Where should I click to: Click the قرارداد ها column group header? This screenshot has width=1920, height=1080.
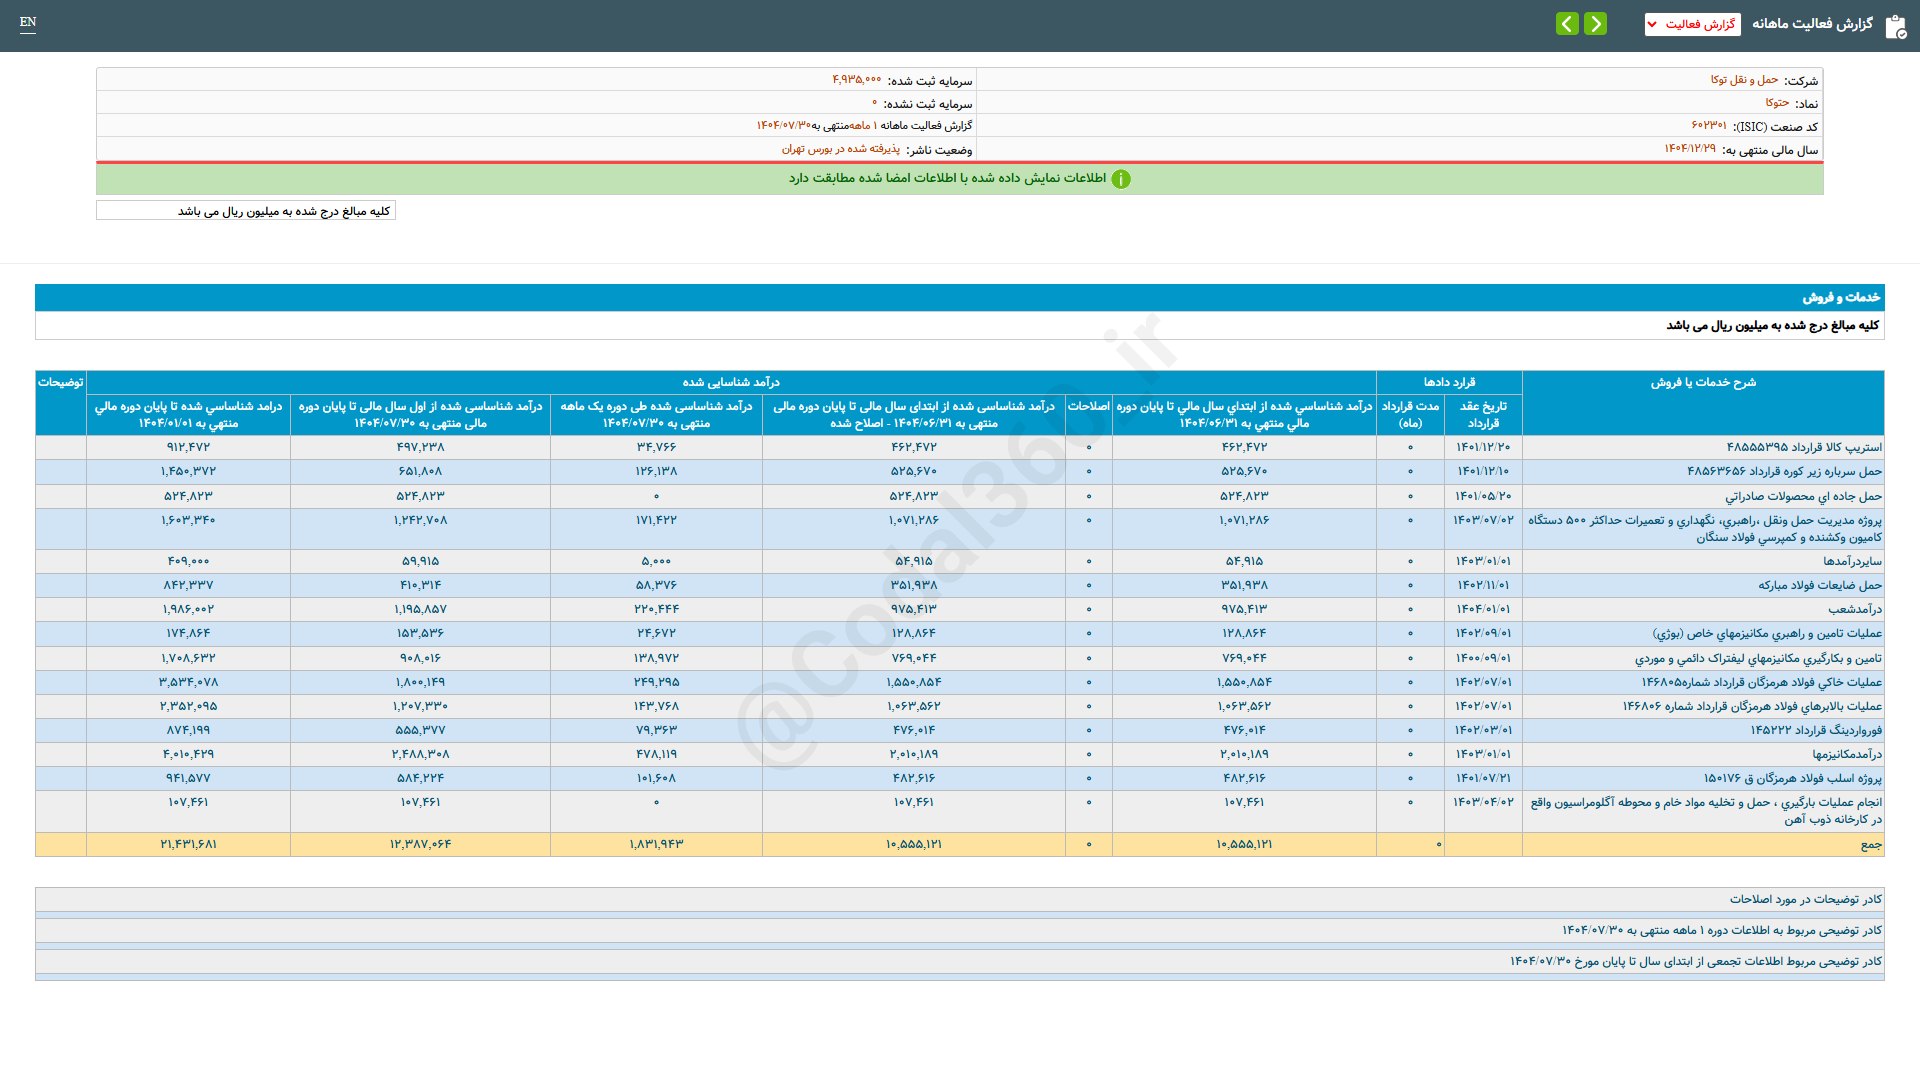(x=1449, y=382)
